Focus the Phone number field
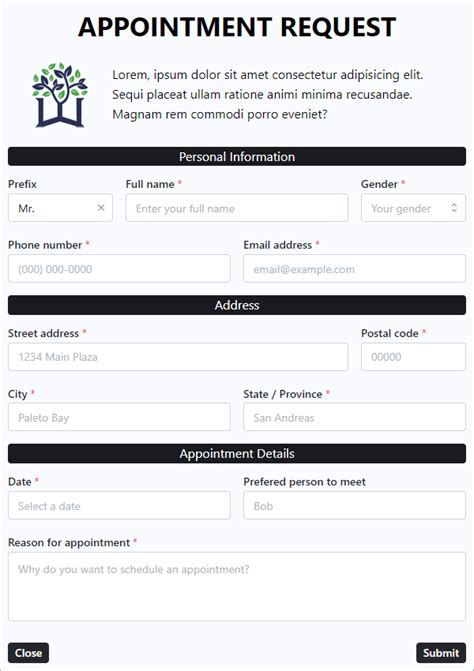Viewport: 474px width, 671px height. pyautogui.click(x=119, y=269)
